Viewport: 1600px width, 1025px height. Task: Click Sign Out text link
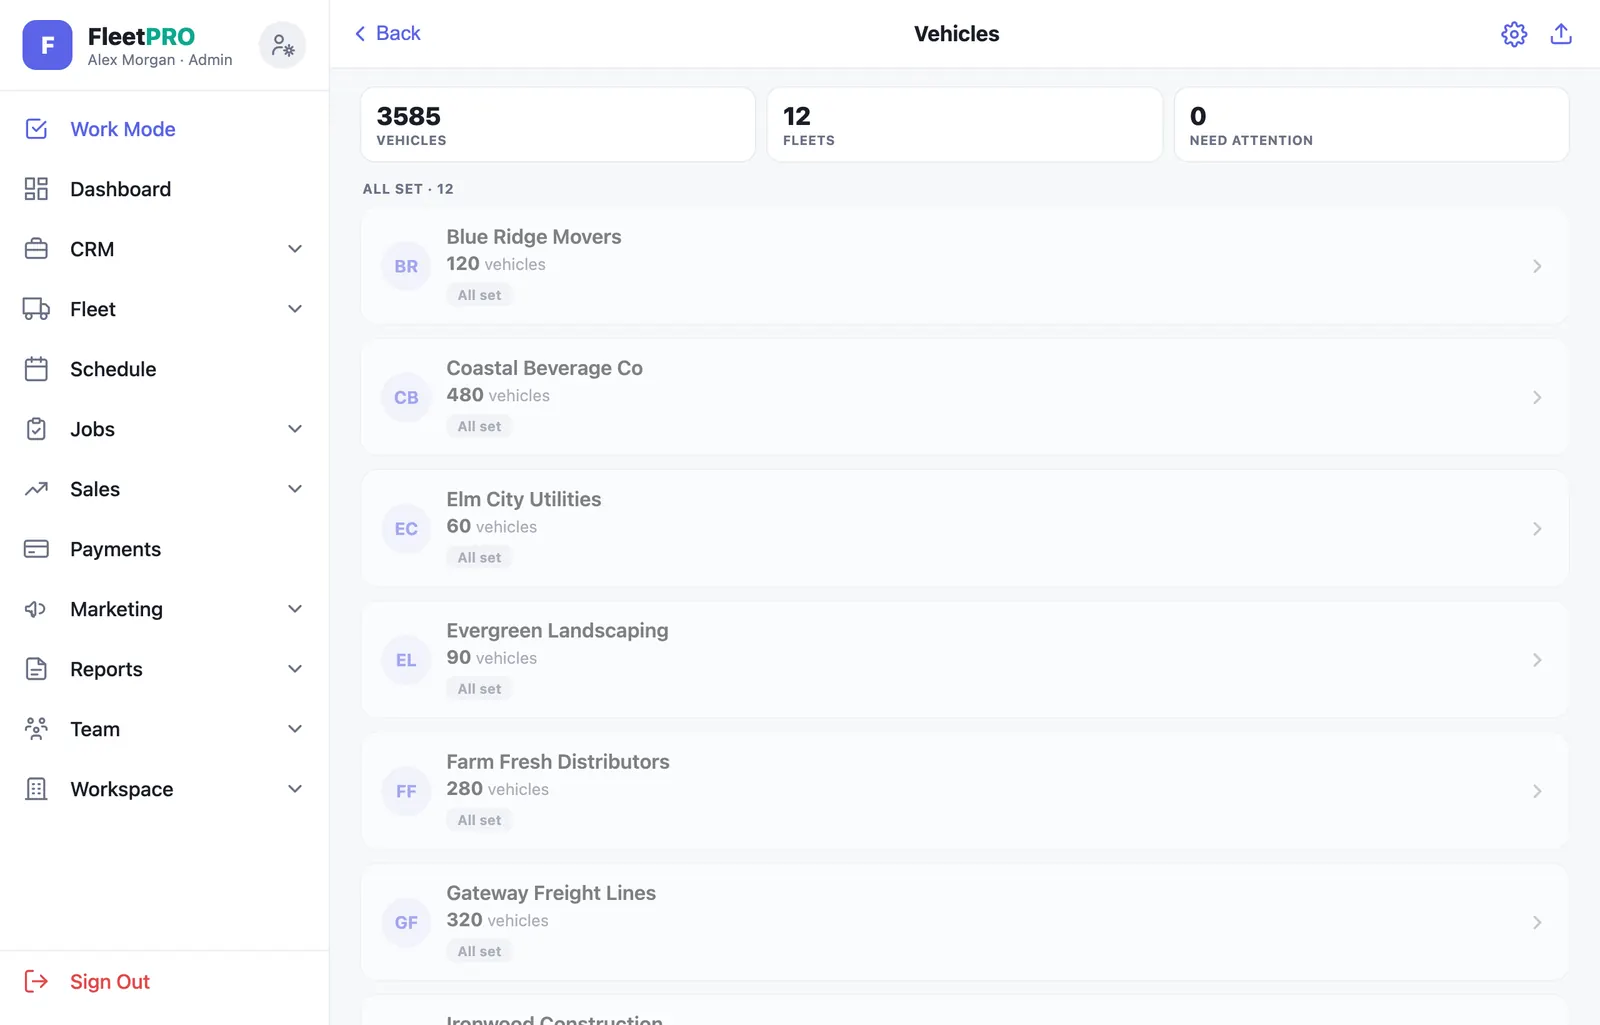(110, 982)
